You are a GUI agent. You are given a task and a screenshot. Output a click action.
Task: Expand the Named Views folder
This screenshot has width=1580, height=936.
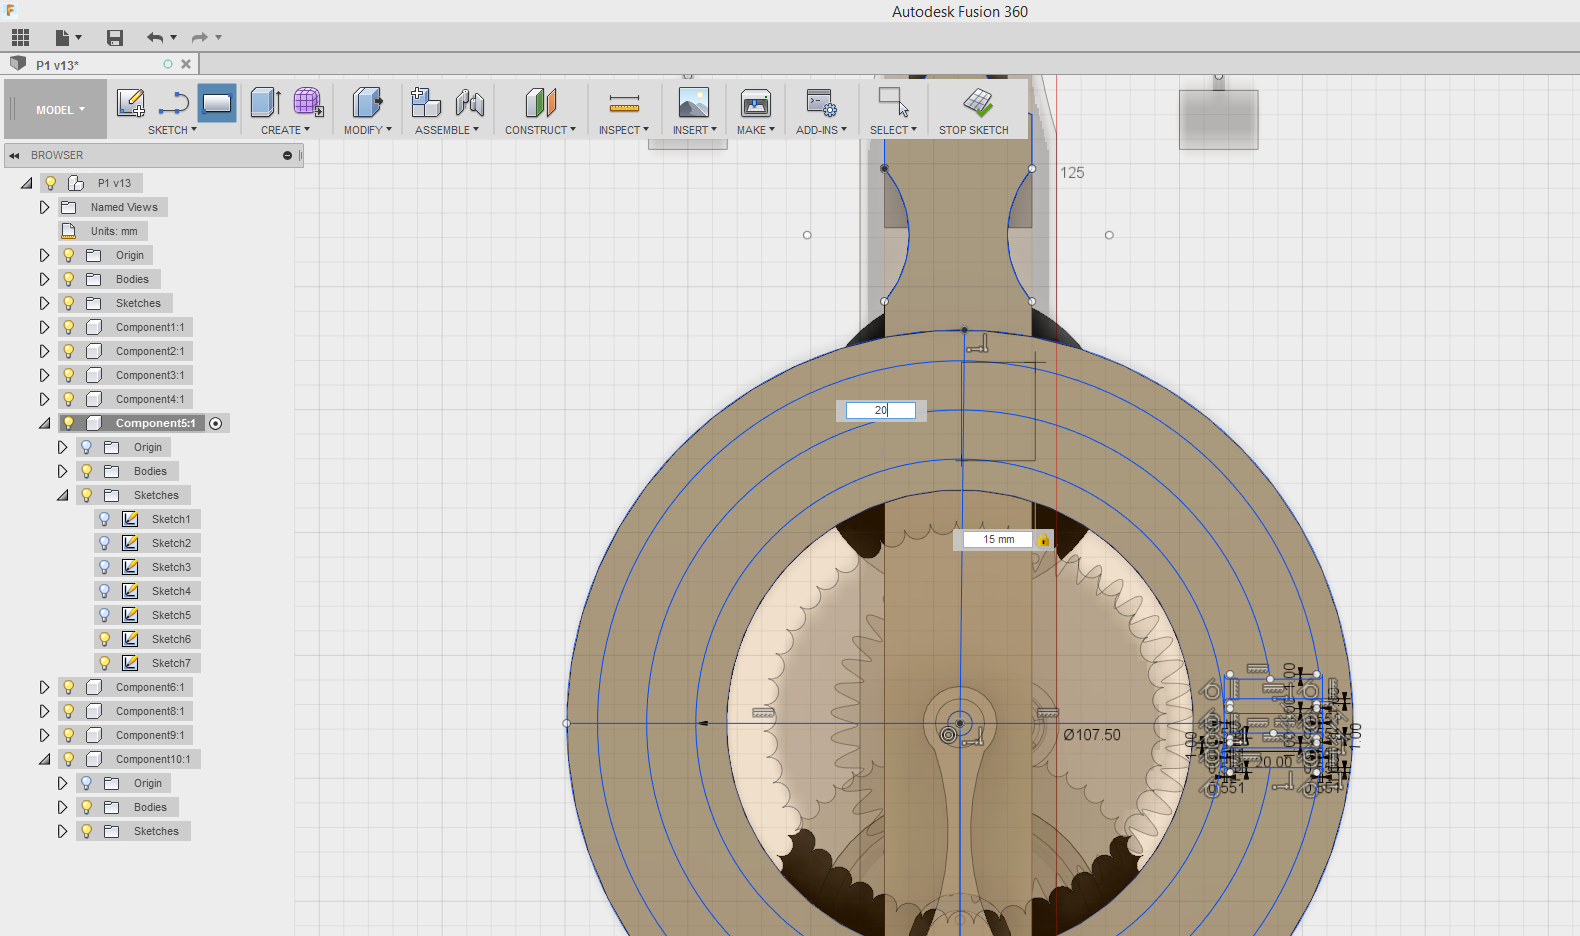pos(44,207)
